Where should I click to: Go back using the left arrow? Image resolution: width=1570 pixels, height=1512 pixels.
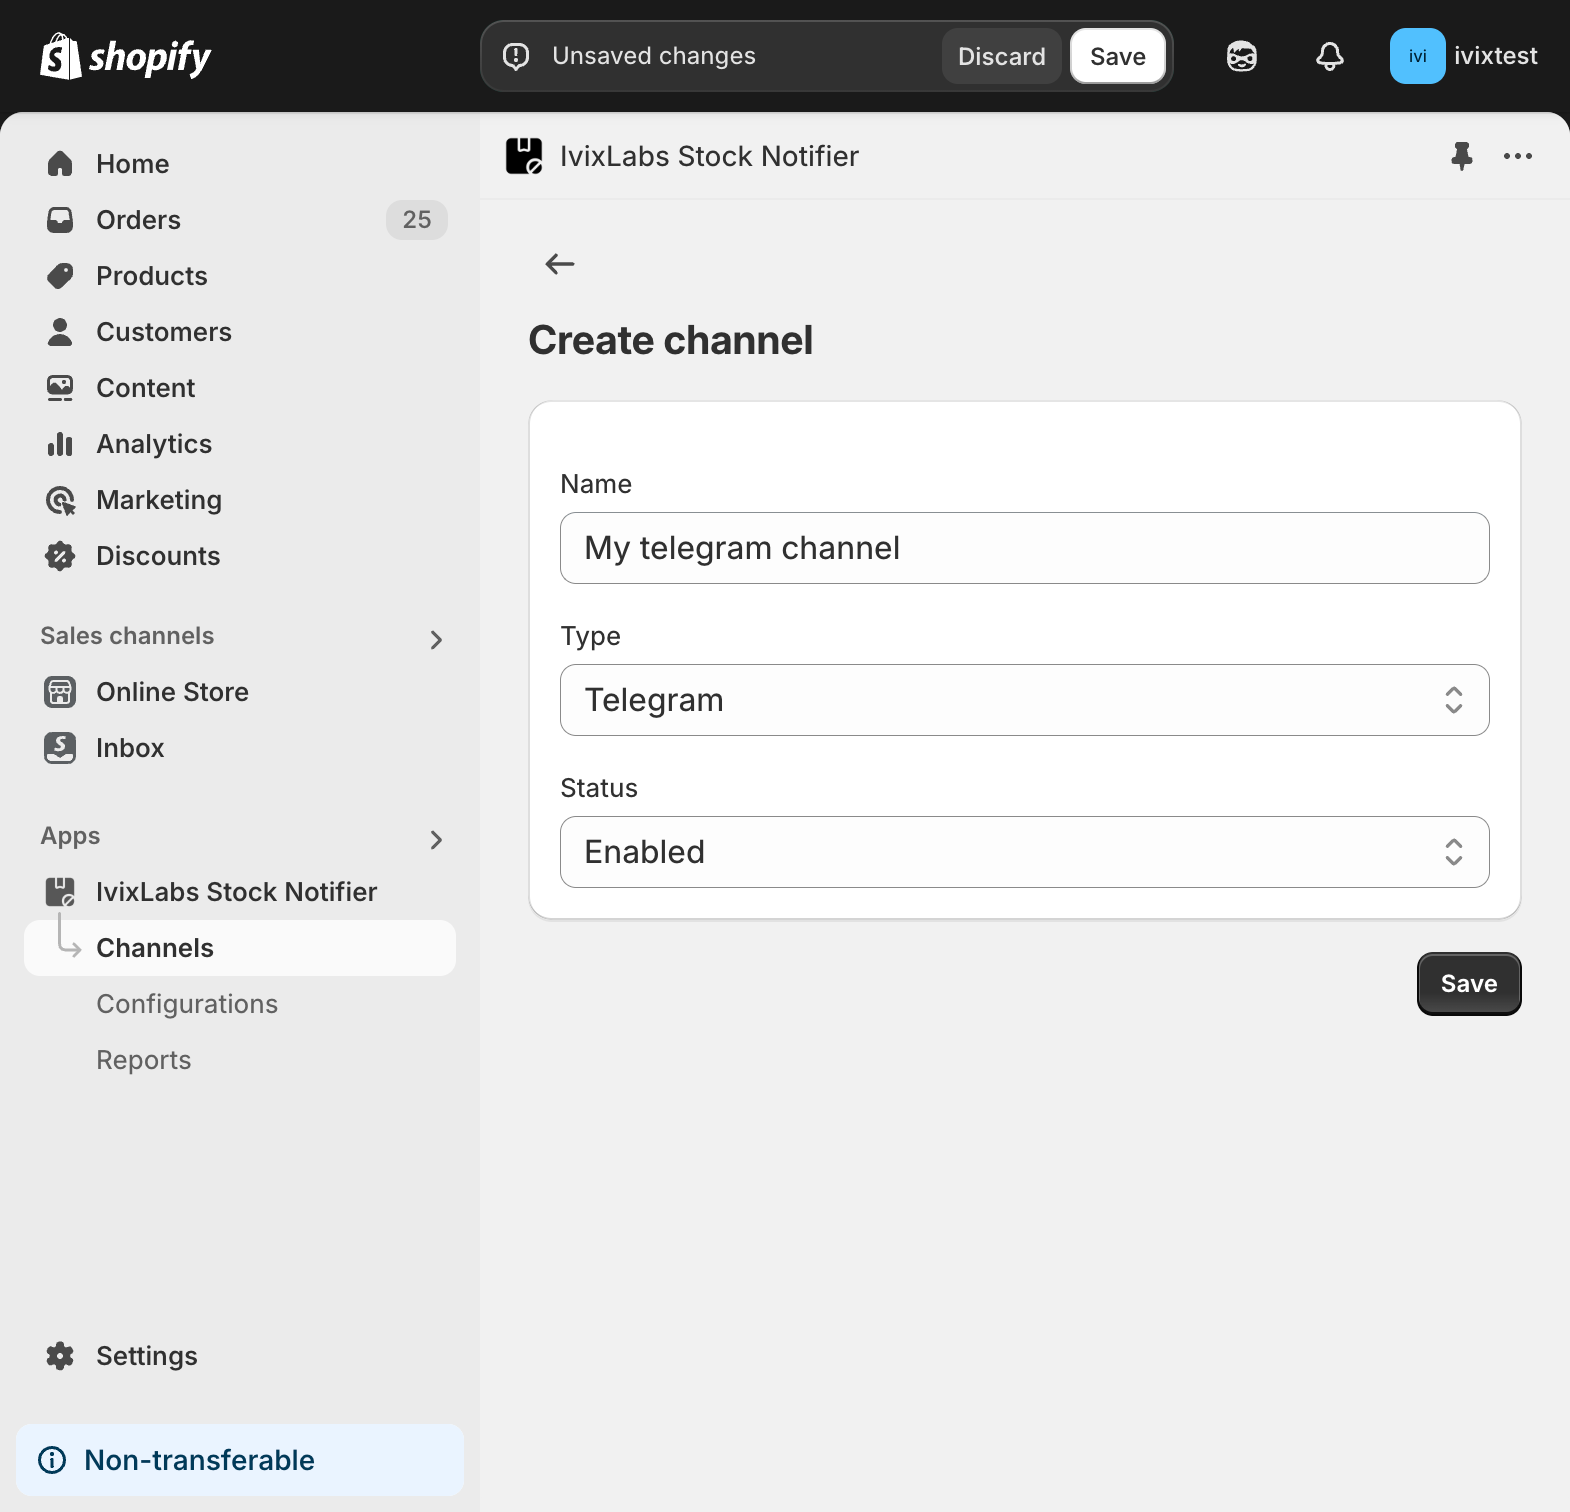[560, 264]
